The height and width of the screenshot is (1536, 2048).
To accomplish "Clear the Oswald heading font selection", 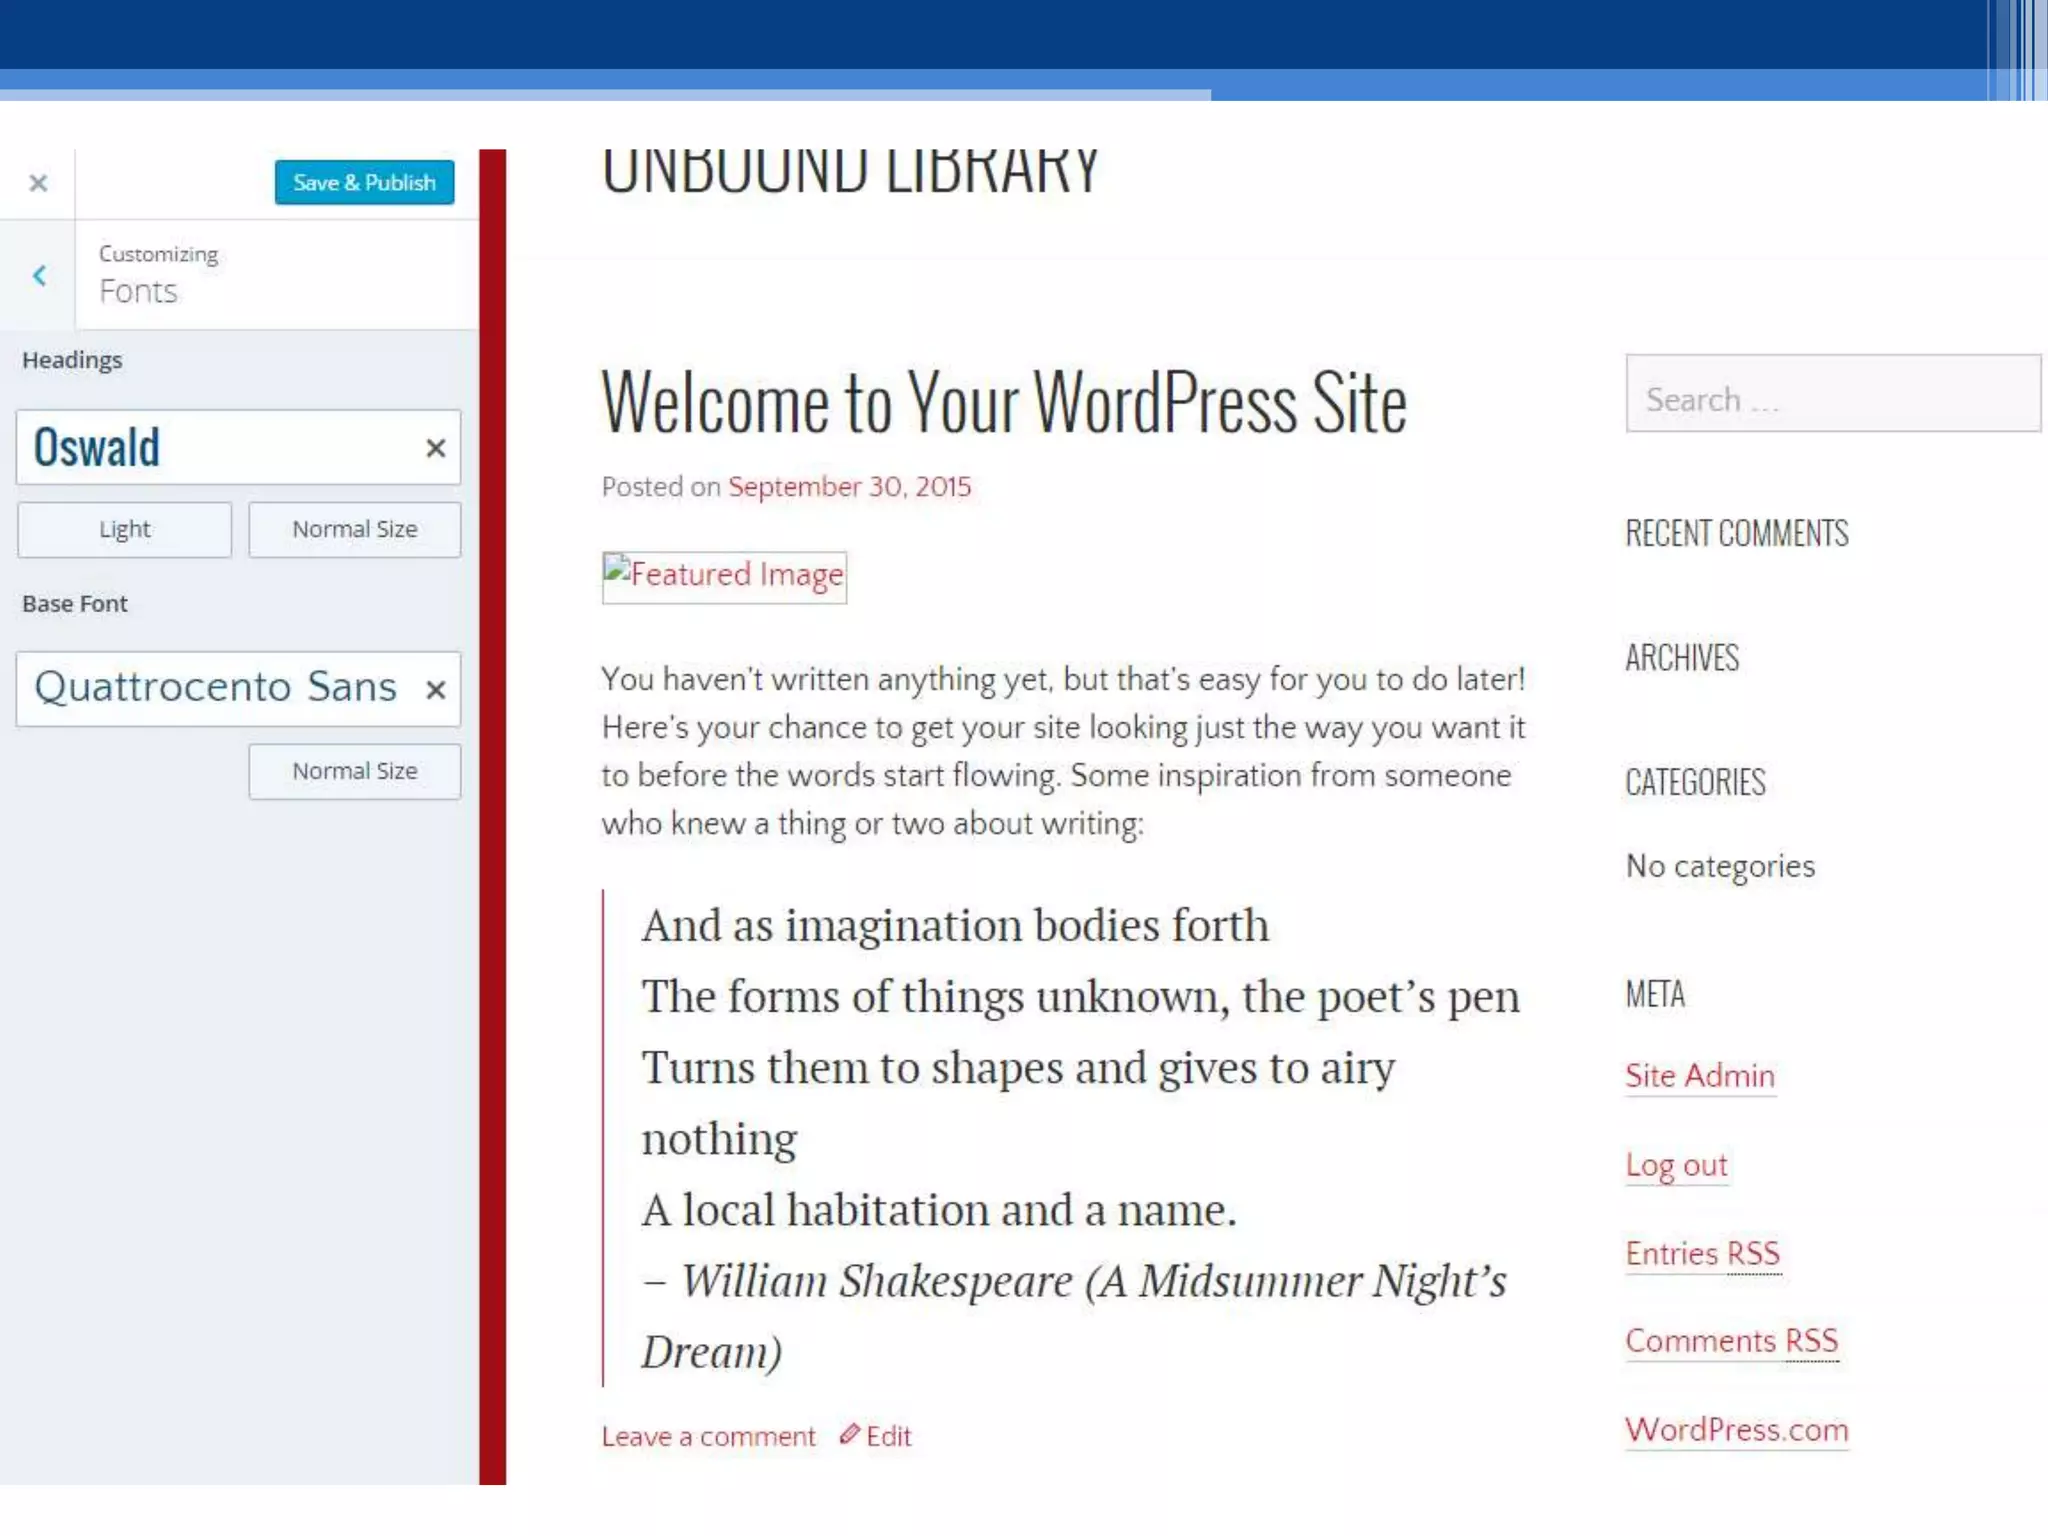I will 435,448.
